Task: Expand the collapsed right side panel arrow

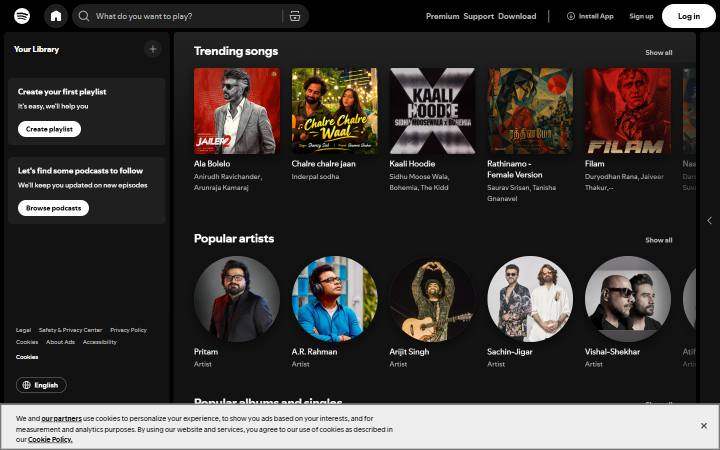Action: click(709, 221)
